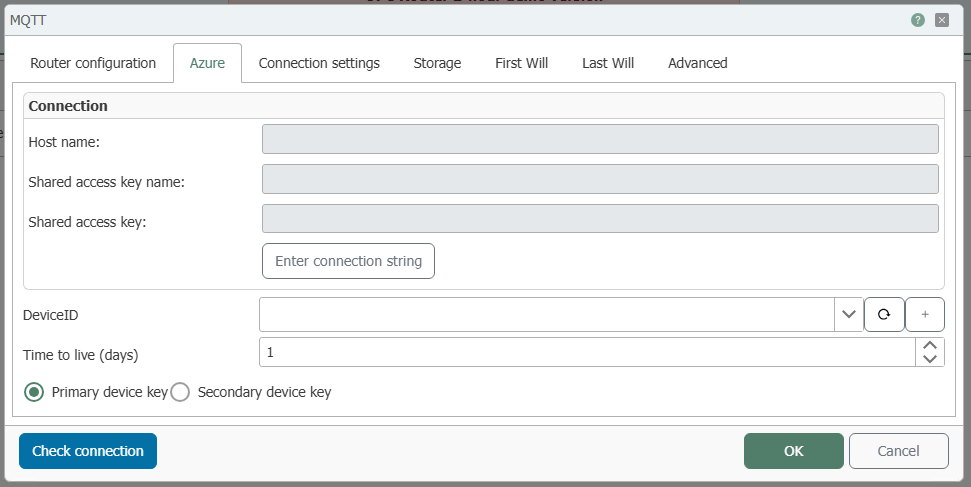Viewport: 971px width, 487px height.
Task: Increase Time to live value
Action: [930, 345]
